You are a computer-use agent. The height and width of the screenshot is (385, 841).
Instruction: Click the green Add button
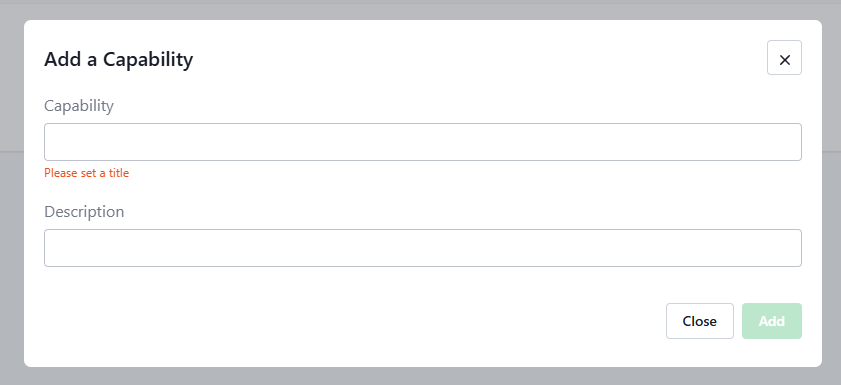[x=772, y=321]
